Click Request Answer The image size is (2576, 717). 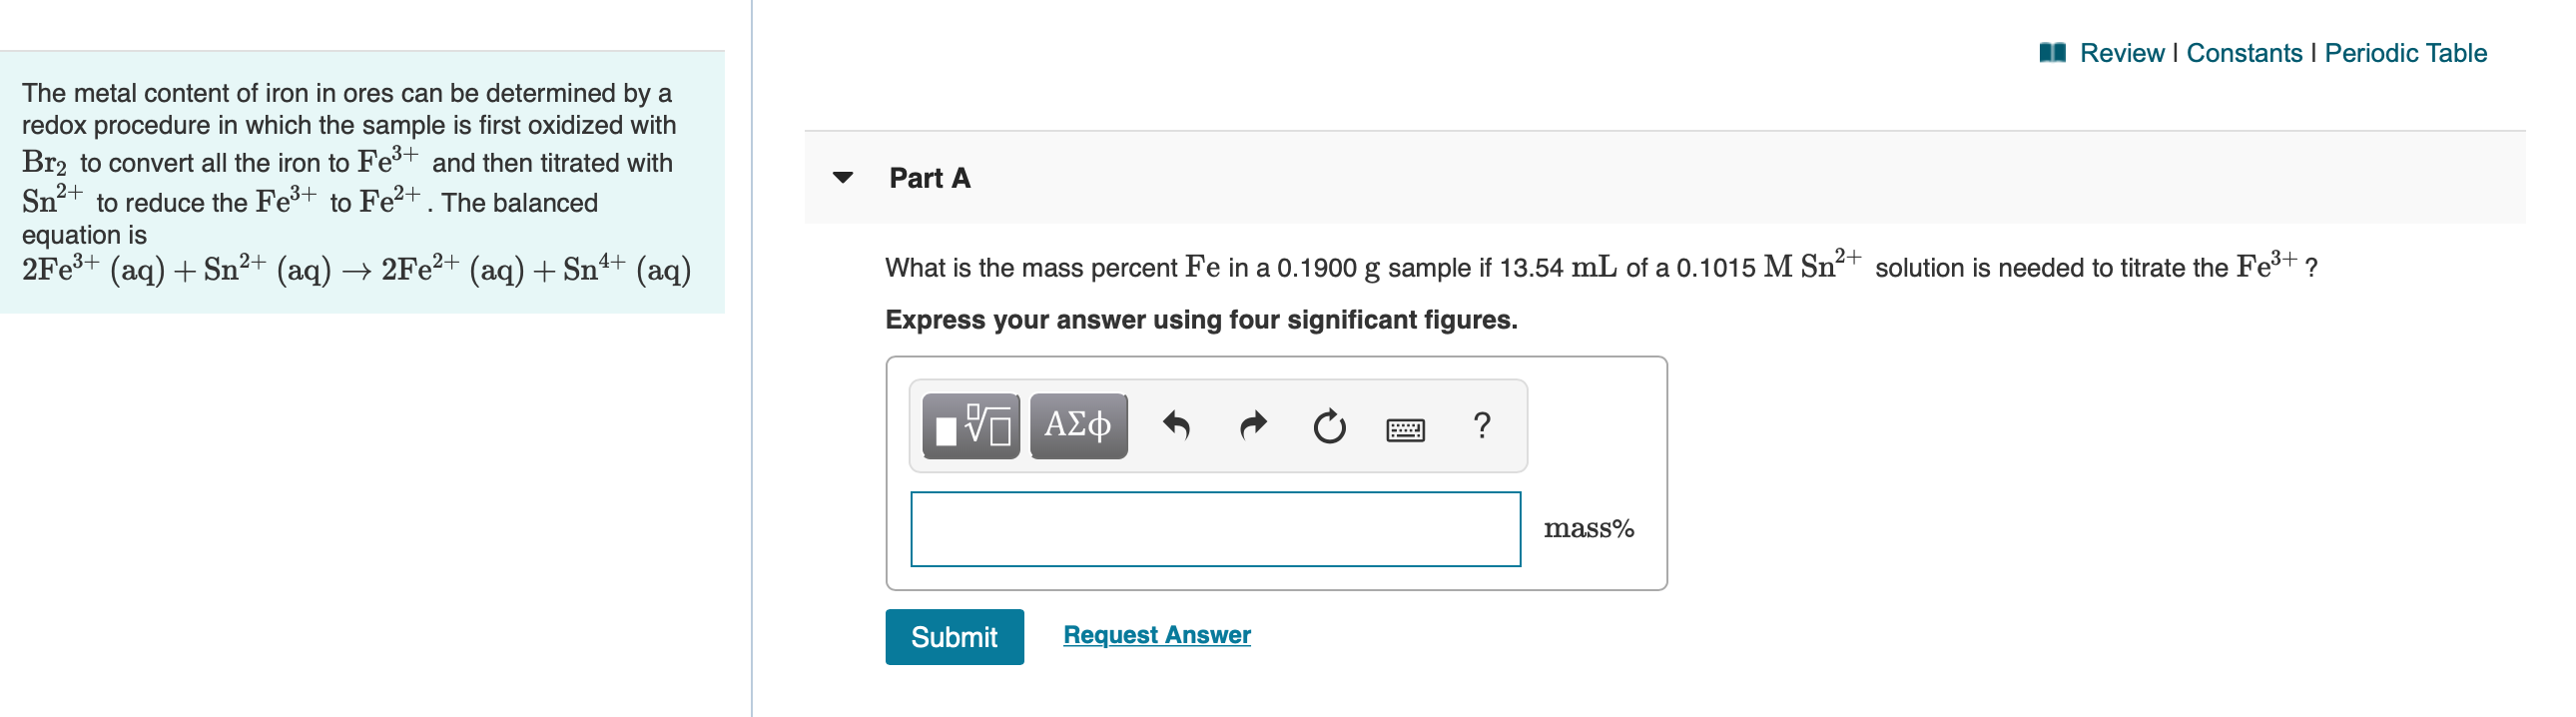1157,634
